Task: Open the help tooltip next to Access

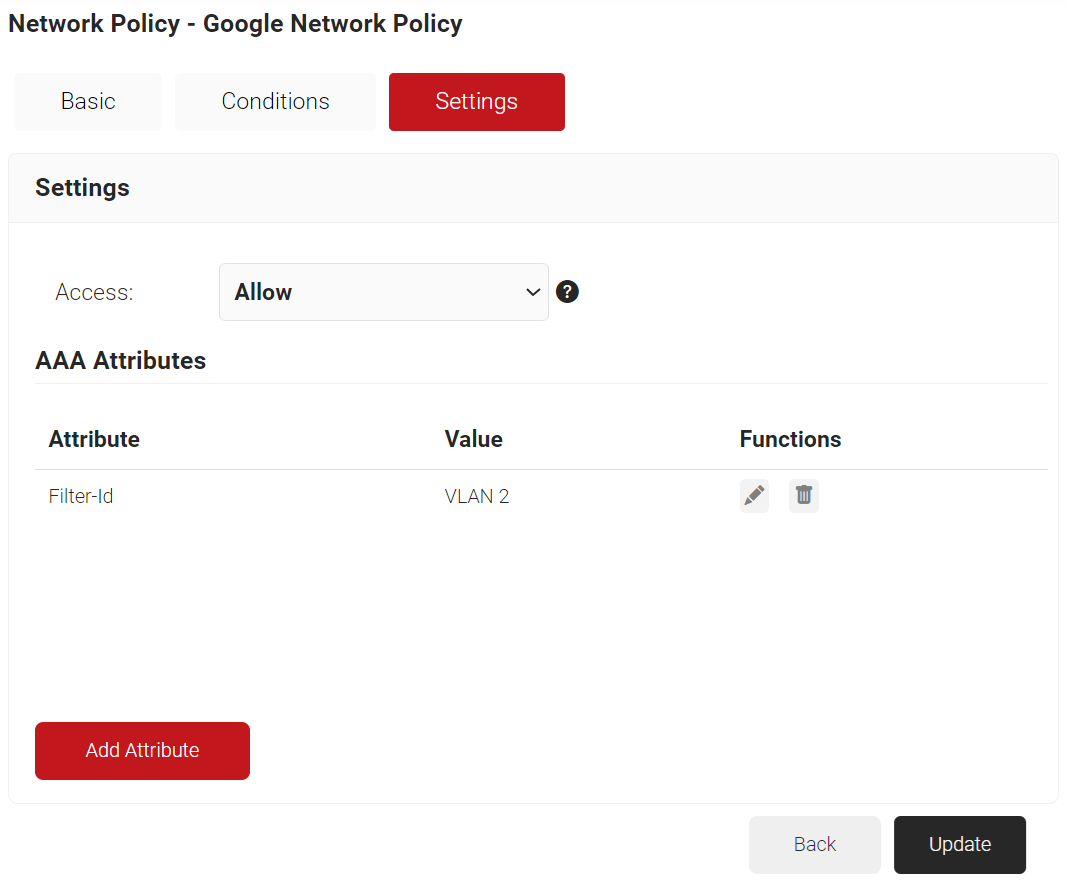Action: pyautogui.click(x=567, y=292)
